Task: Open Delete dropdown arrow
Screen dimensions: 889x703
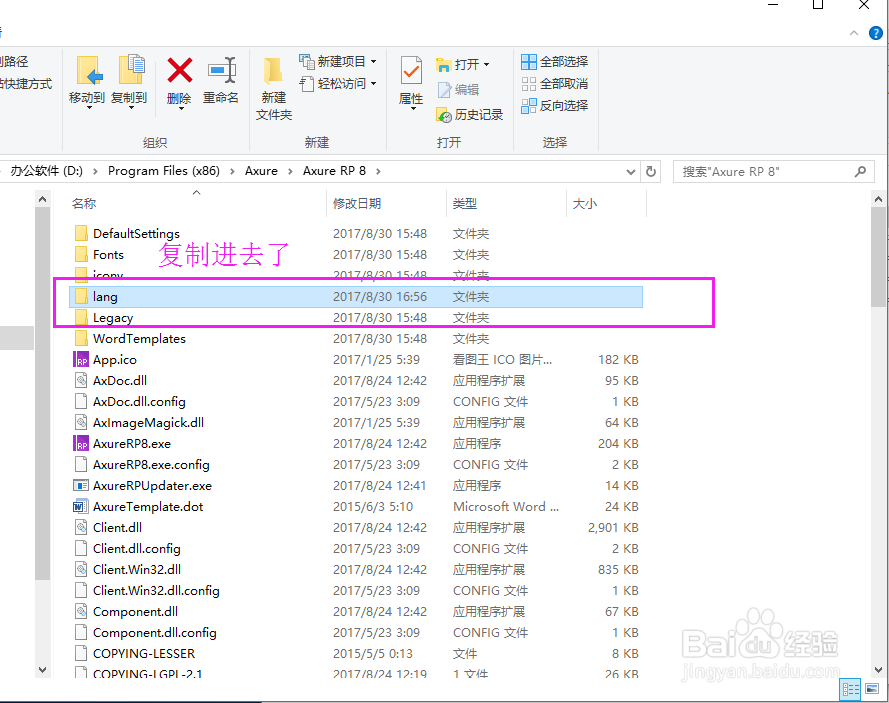Action: pyautogui.click(x=181, y=108)
